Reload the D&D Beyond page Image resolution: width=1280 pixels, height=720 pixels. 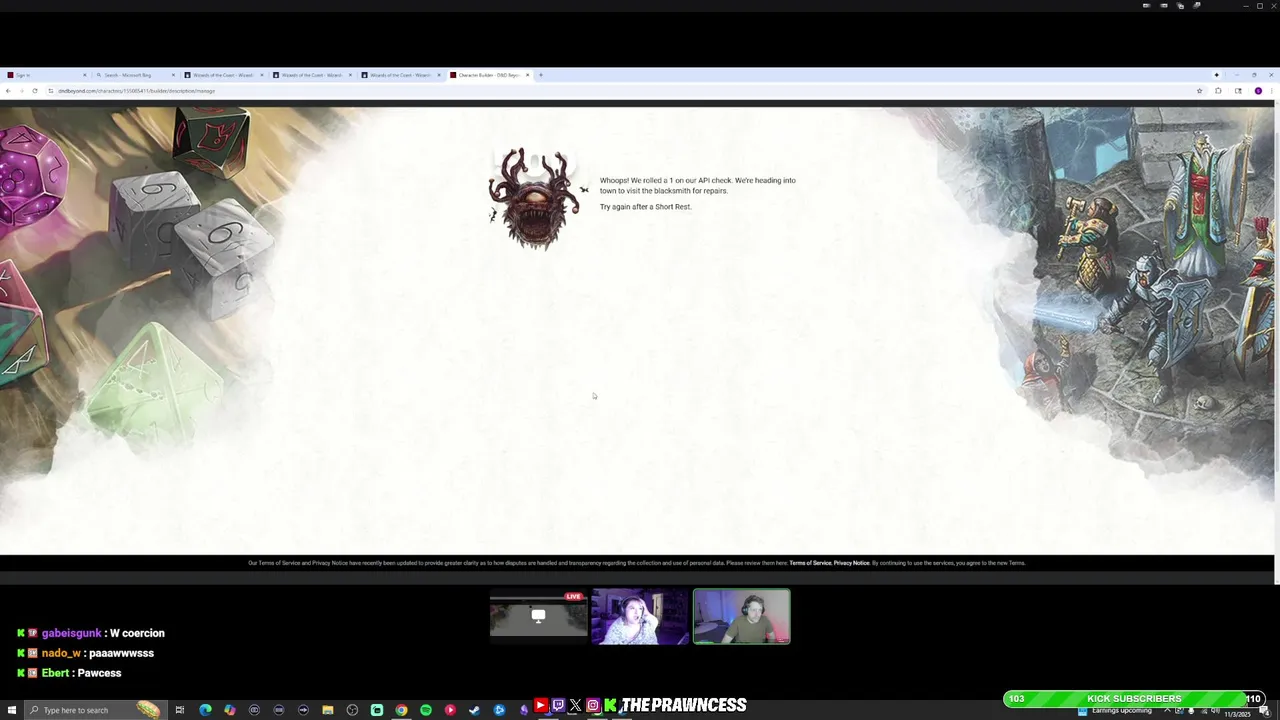(35, 91)
